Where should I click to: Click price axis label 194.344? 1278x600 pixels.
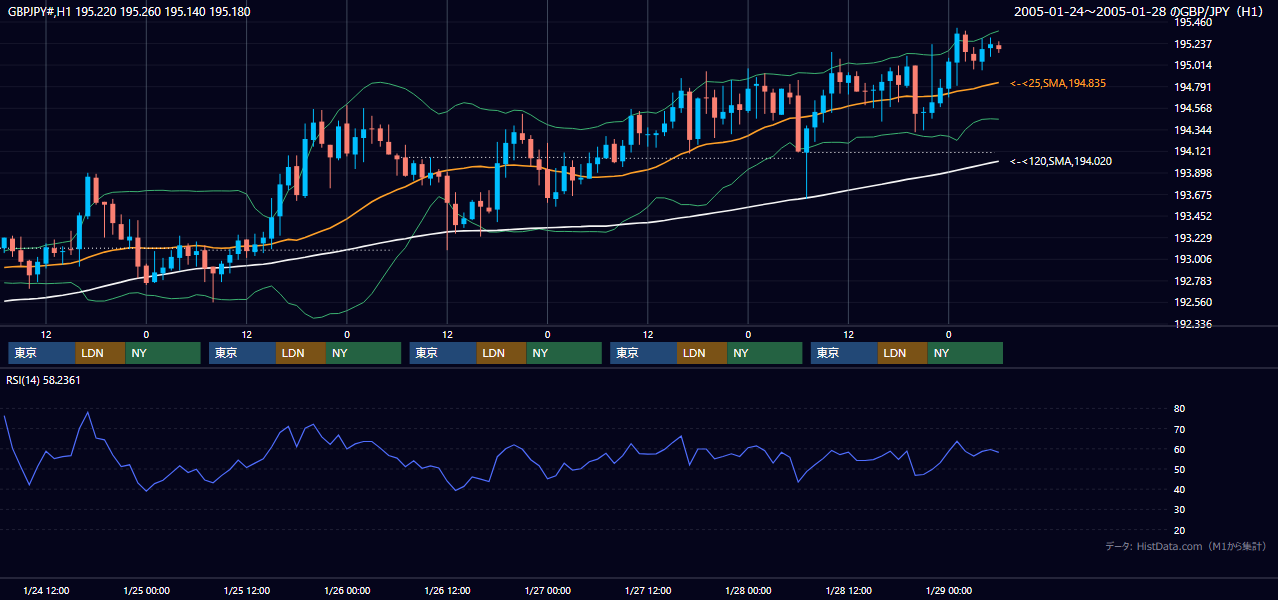pyautogui.click(x=1193, y=130)
